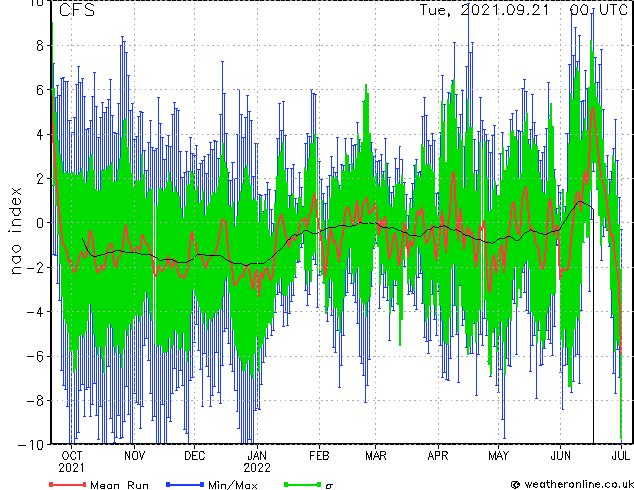
Task: Click the black vertical marker line in June
Action: [593, 326]
